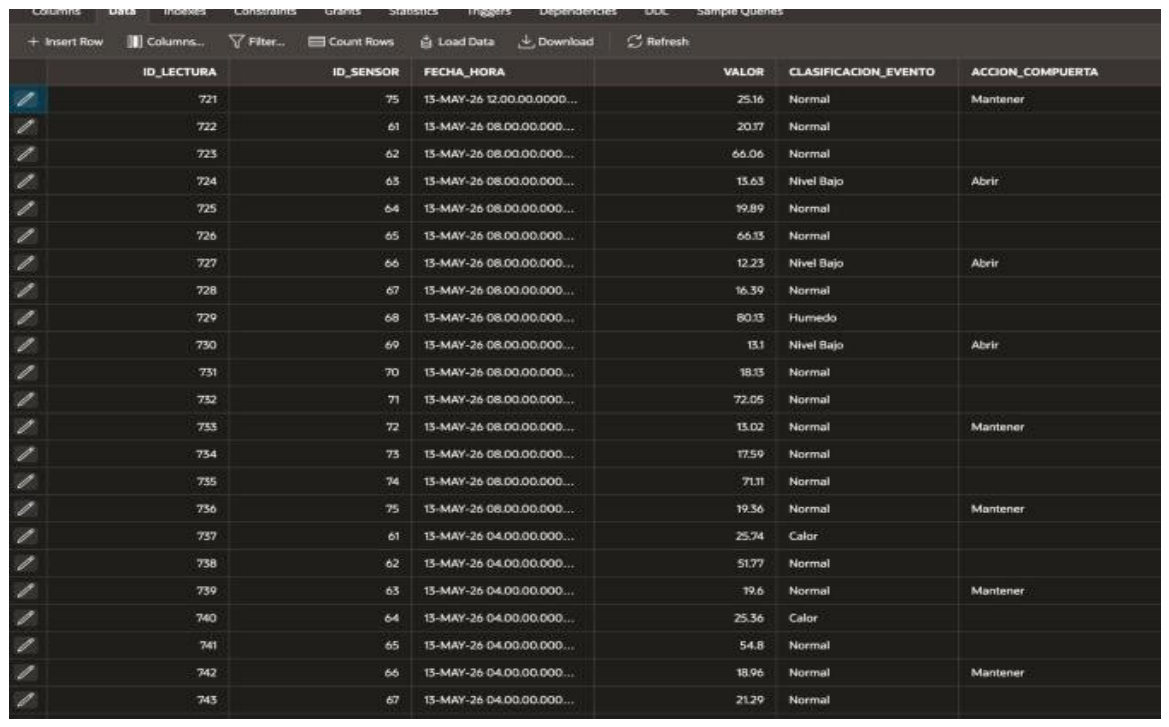Image resolution: width=1169 pixels, height=727 pixels.
Task: Select the 'Humedo' classification cell
Action: tap(867, 318)
